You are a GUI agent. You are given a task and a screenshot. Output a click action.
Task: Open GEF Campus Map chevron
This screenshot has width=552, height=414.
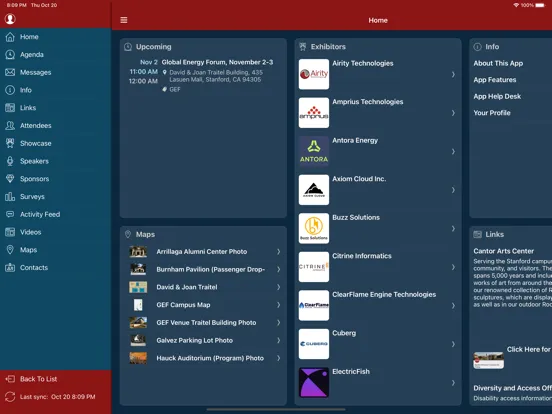[x=278, y=305]
